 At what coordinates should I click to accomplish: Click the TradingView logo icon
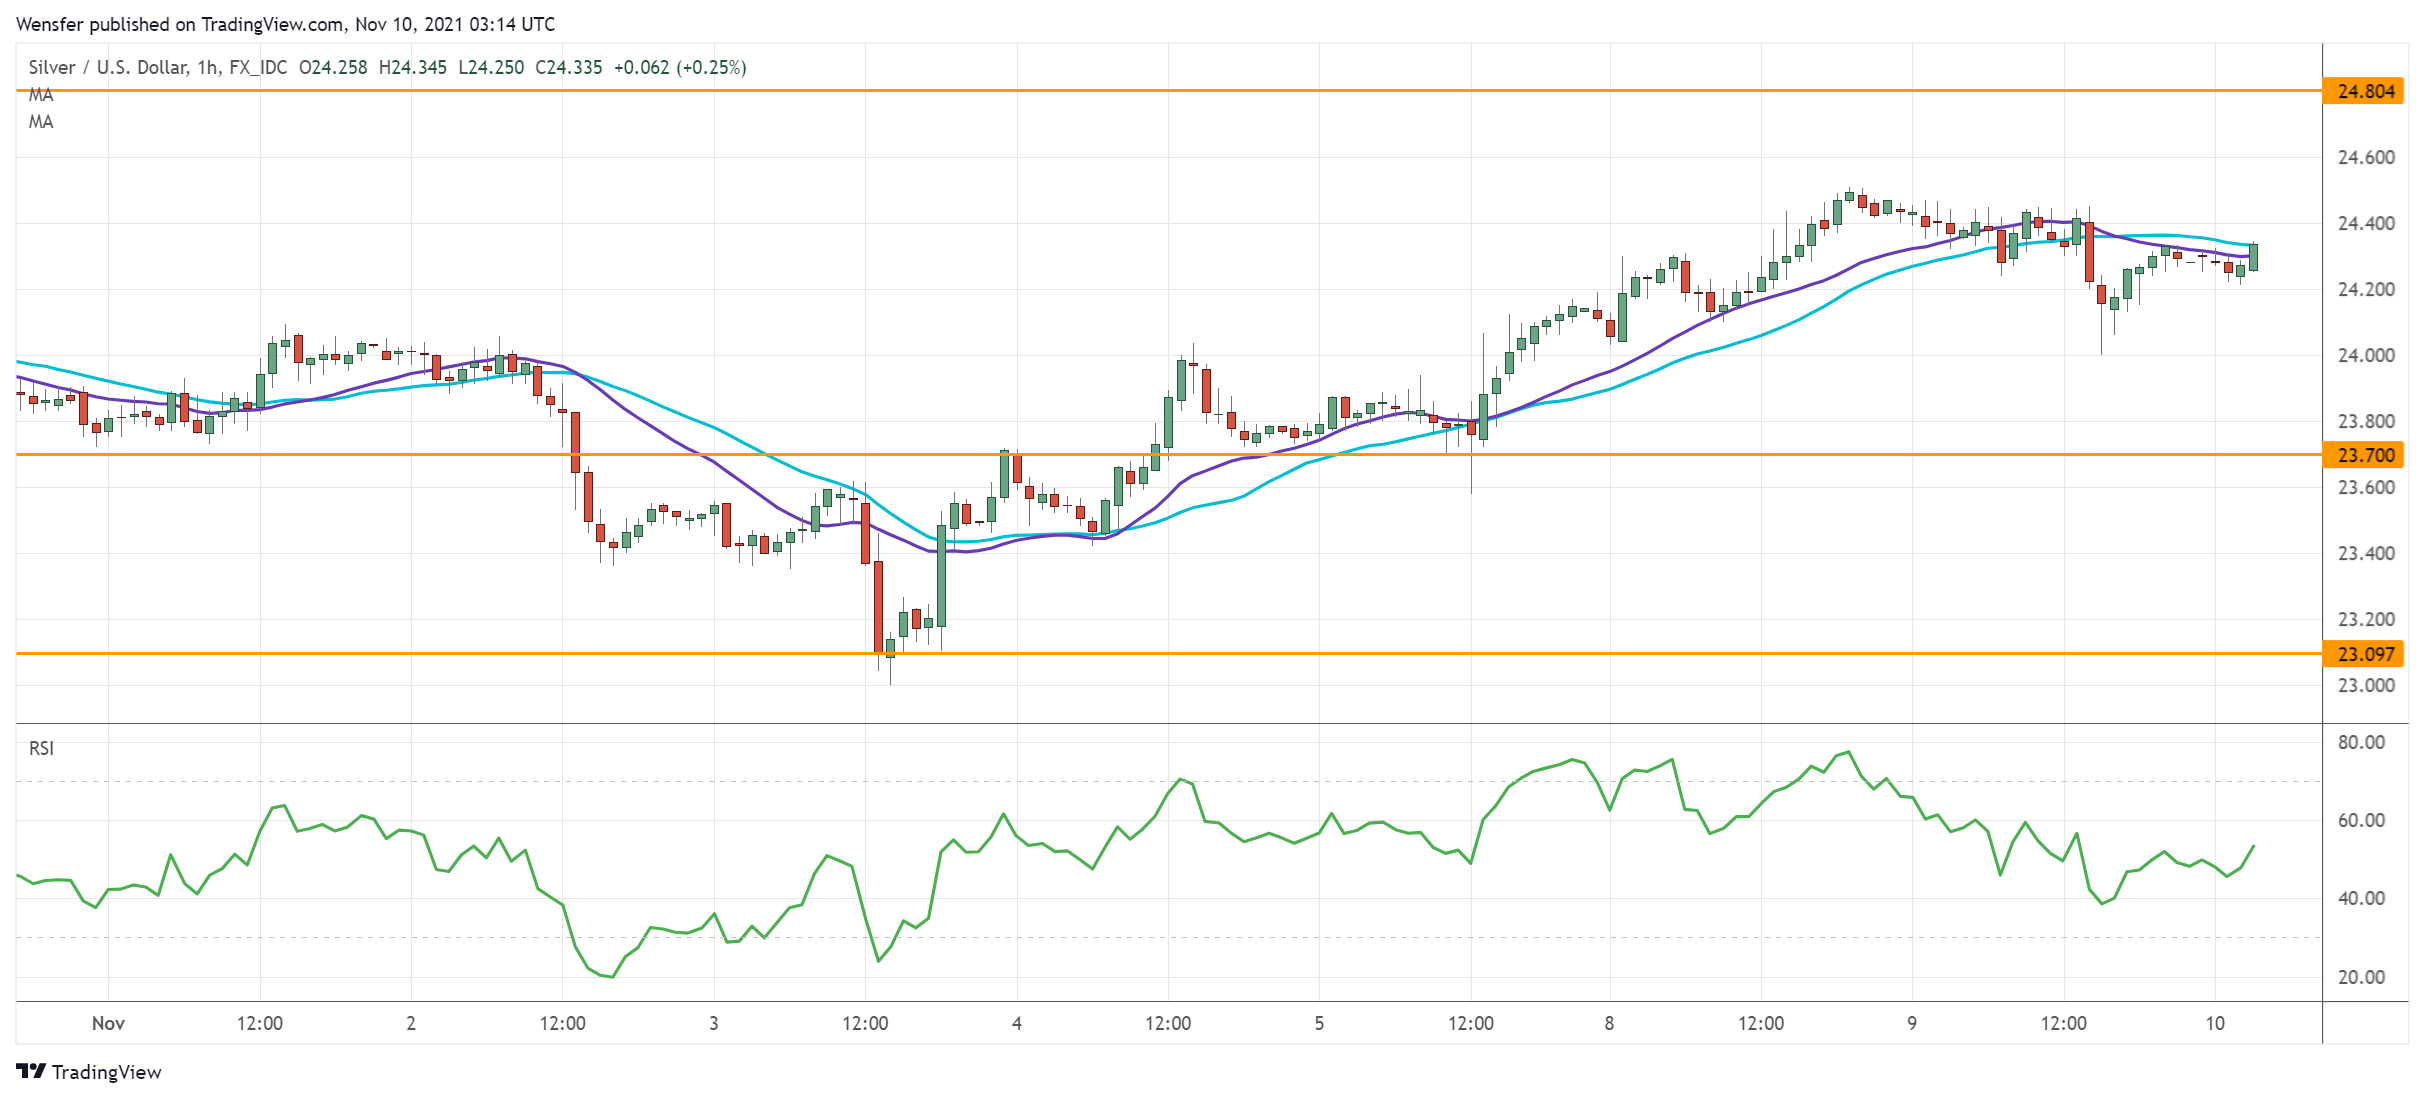pos(30,1071)
